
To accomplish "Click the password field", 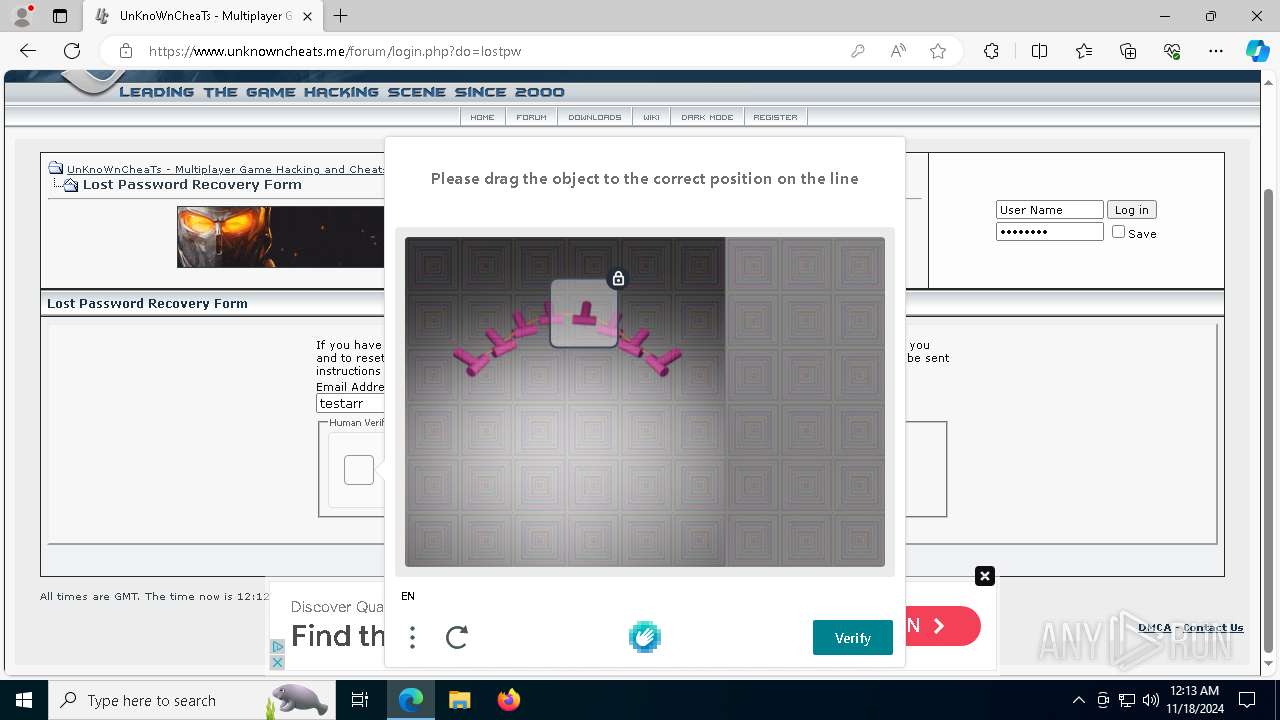I will (x=1049, y=232).
